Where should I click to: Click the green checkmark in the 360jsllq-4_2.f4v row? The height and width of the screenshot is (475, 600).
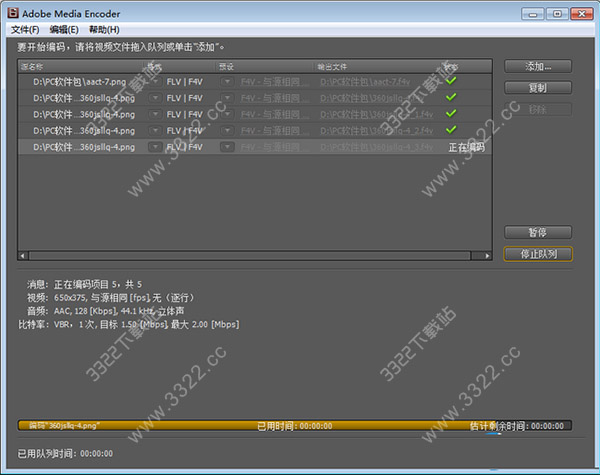[x=451, y=130]
